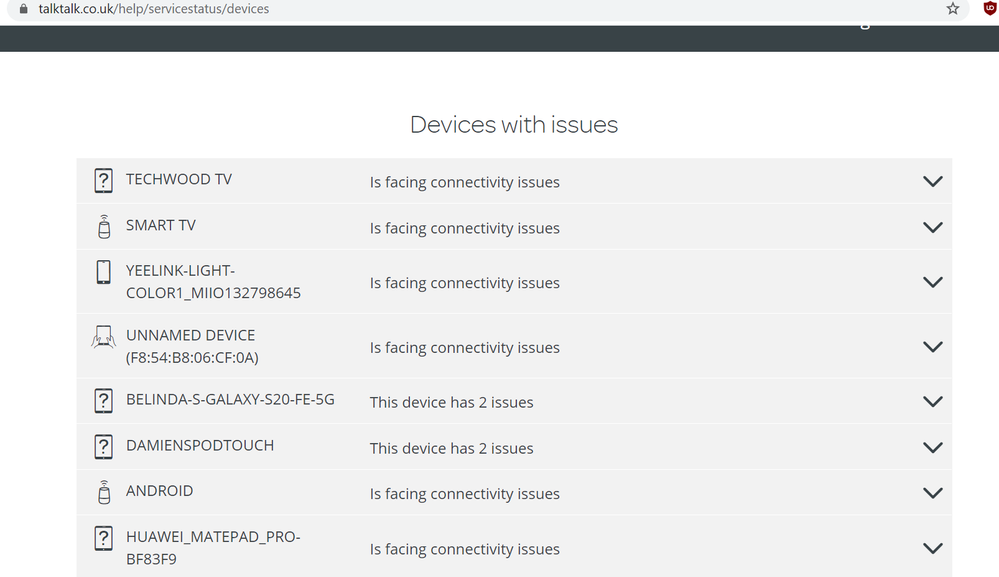Click the UNNAMED DEVICE (F8:54:B8:06:CF:0A) name
The width and height of the screenshot is (999, 577).
click(x=192, y=346)
